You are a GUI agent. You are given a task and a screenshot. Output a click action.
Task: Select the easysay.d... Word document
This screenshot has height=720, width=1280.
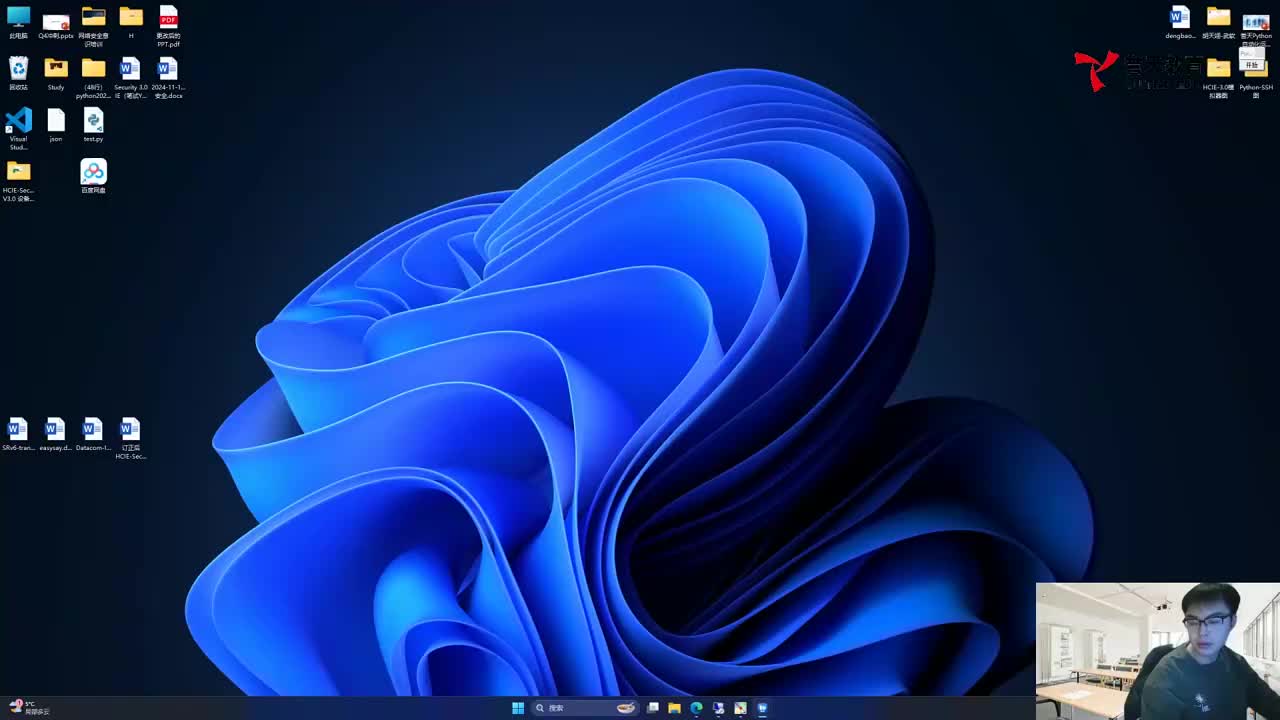[x=55, y=435]
